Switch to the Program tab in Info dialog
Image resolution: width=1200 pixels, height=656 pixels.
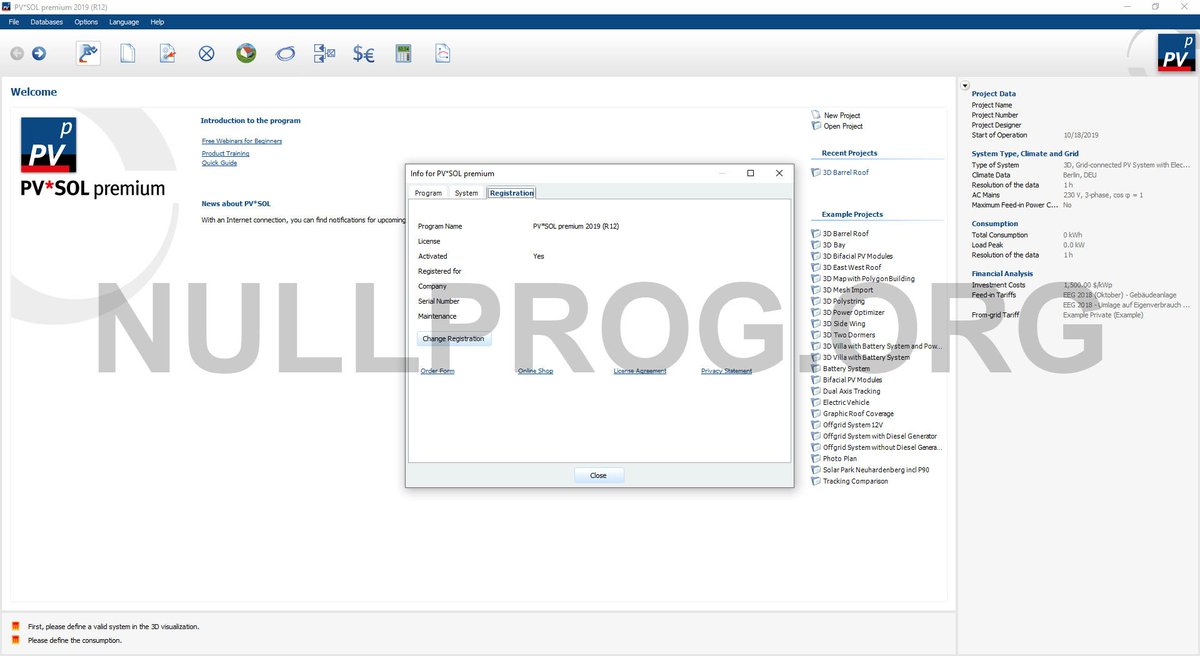428,193
